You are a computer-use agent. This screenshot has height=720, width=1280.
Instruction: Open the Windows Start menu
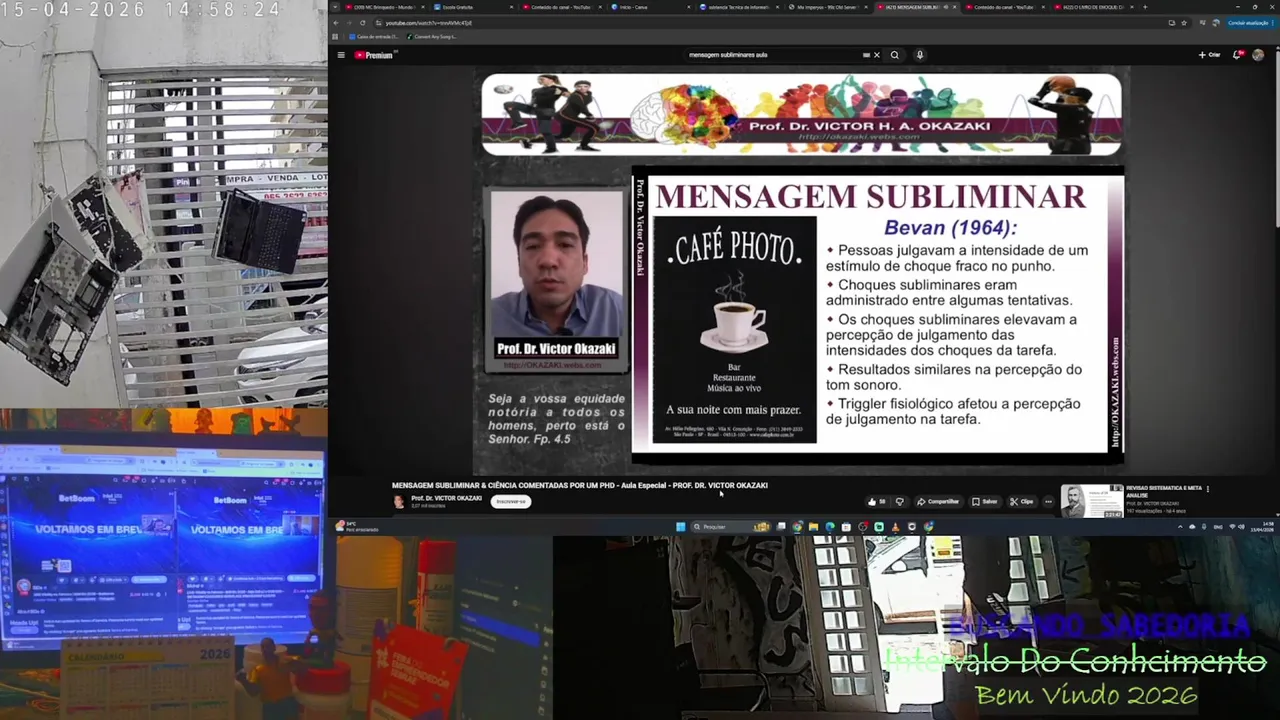(x=681, y=527)
